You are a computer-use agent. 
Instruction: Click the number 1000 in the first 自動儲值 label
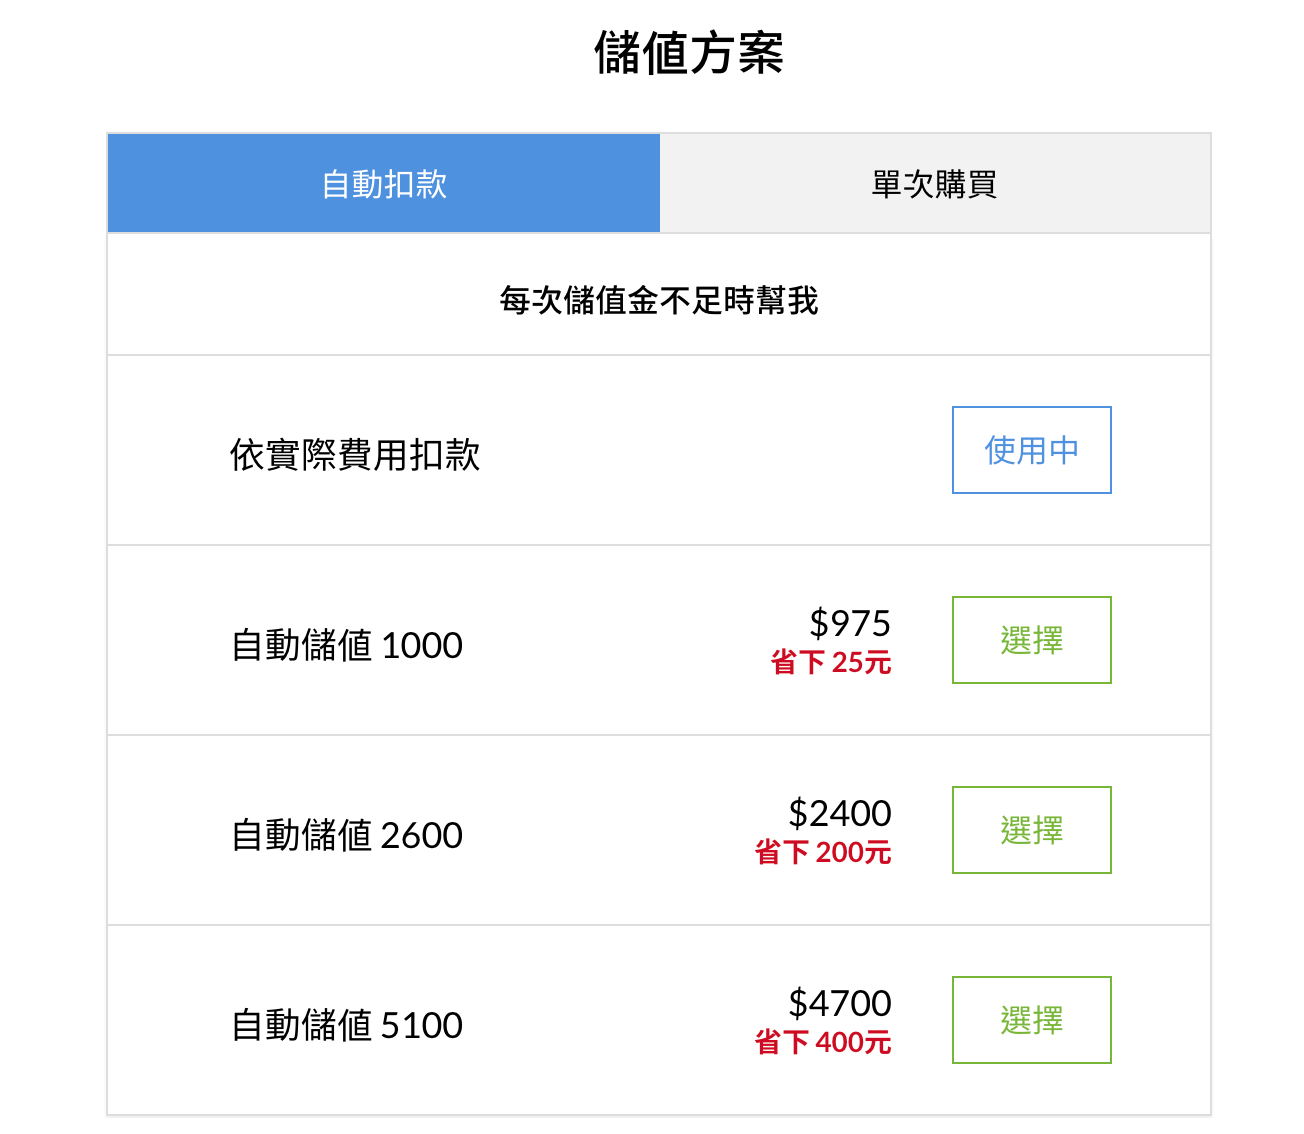(422, 646)
